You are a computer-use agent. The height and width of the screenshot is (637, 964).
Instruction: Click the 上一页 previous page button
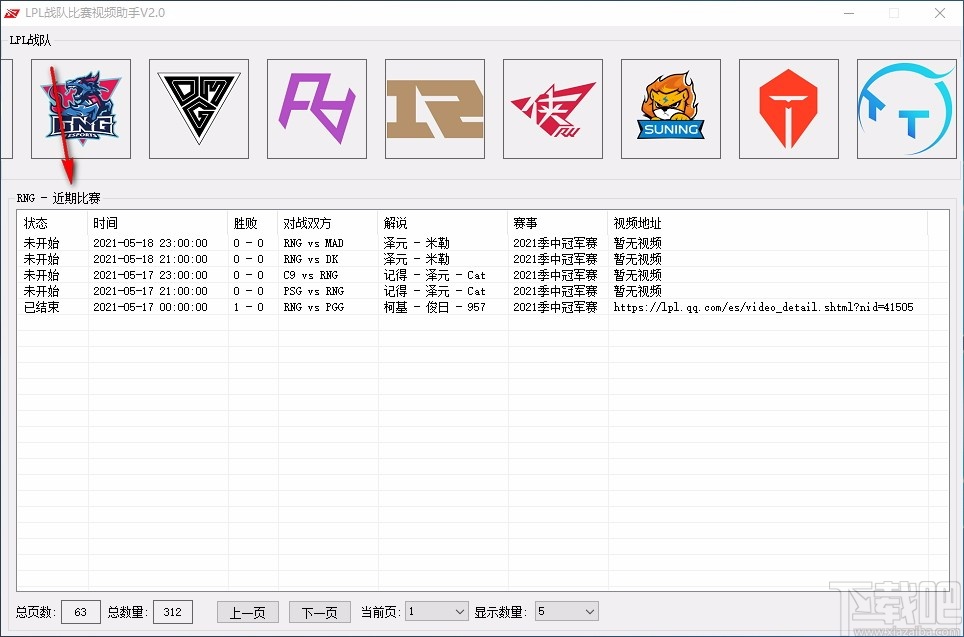(x=247, y=611)
